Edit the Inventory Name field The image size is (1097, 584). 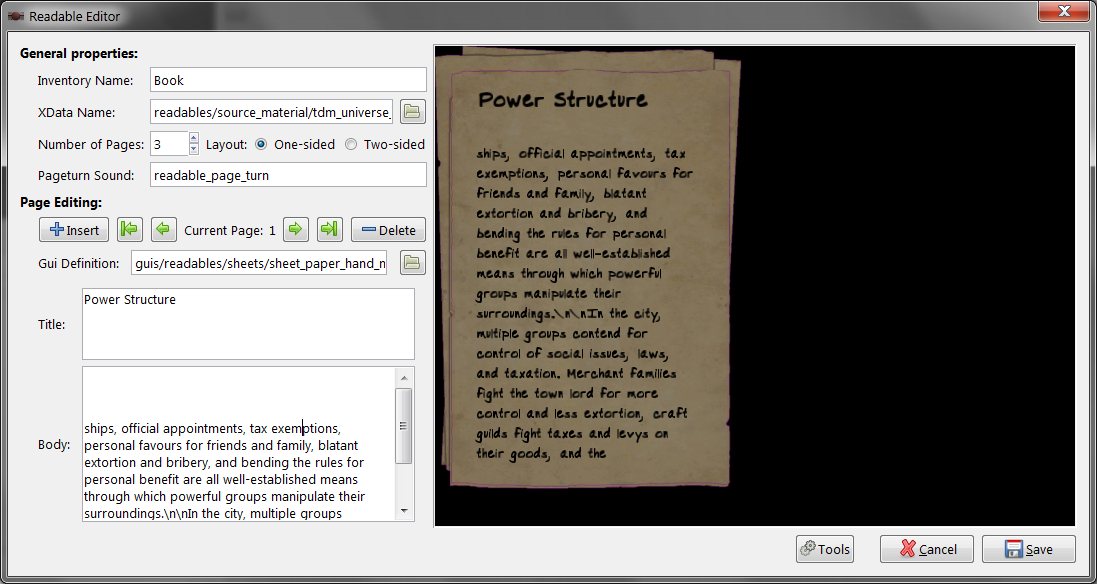tap(288, 80)
